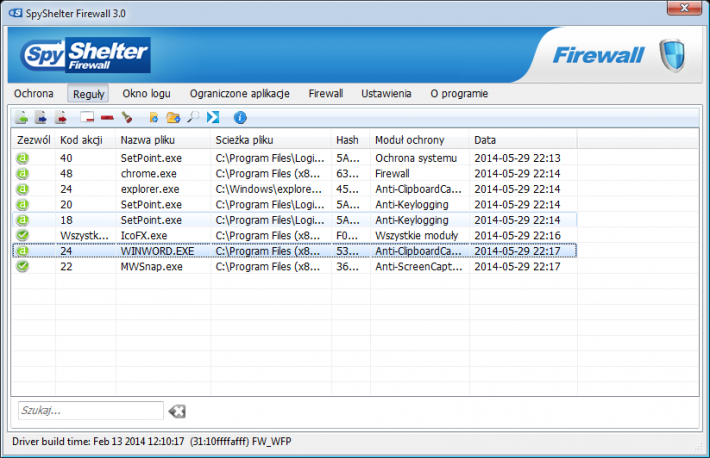Image resolution: width=710 pixels, height=458 pixels.
Task: Click the Anti-ScreenCapt... module cell
Action: tap(419, 266)
